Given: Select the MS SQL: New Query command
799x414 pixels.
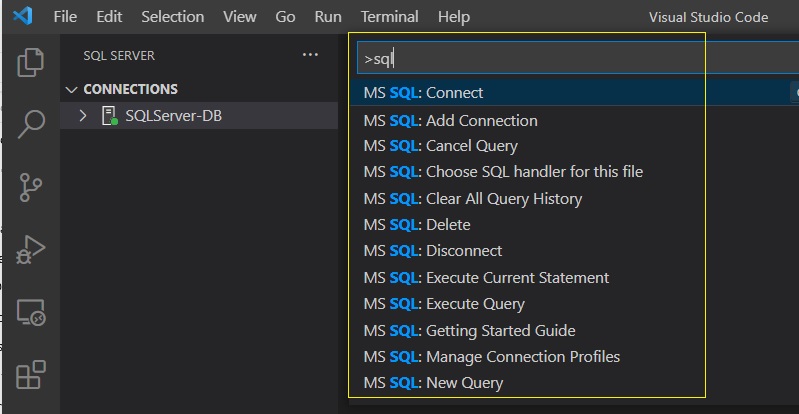Looking at the screenshot, I should tap(574, 383).
